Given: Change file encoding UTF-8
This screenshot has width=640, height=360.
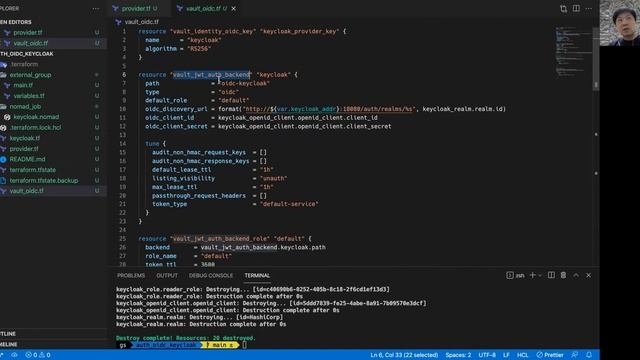Looking at the screenshot, I should (487, 355).
